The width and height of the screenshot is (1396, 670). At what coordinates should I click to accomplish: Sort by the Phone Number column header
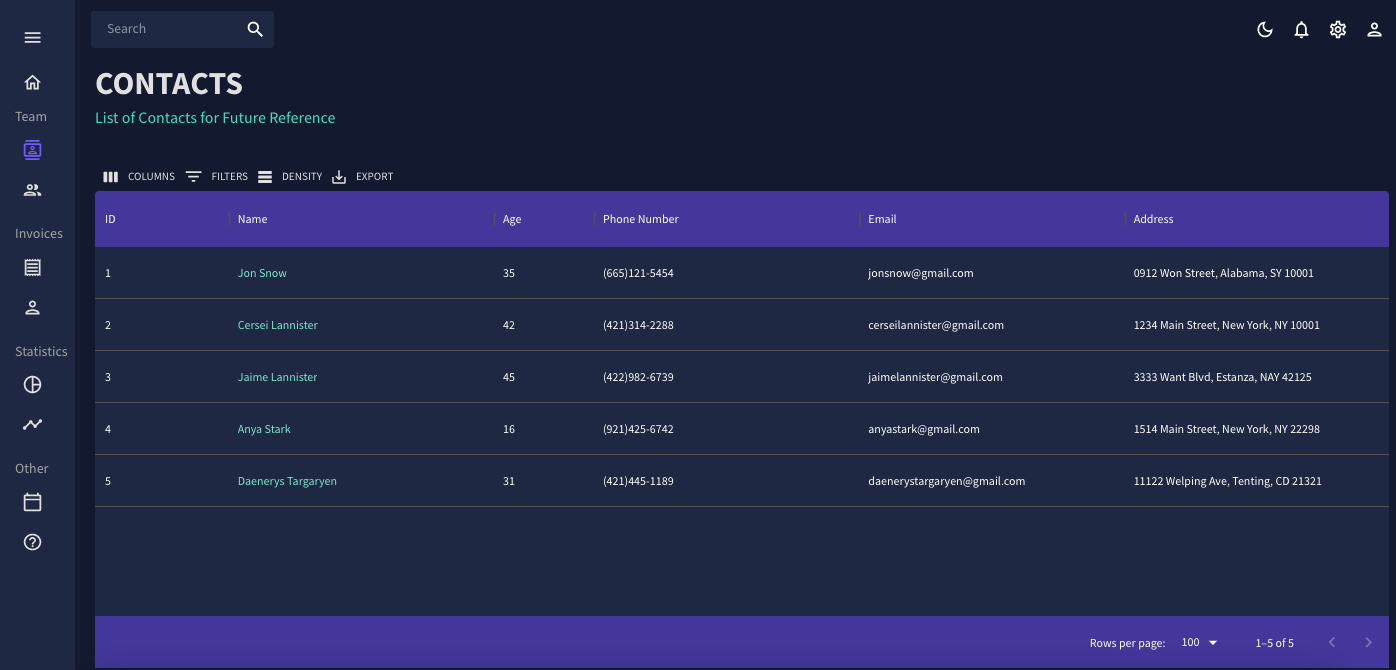(x=641, y=219)
